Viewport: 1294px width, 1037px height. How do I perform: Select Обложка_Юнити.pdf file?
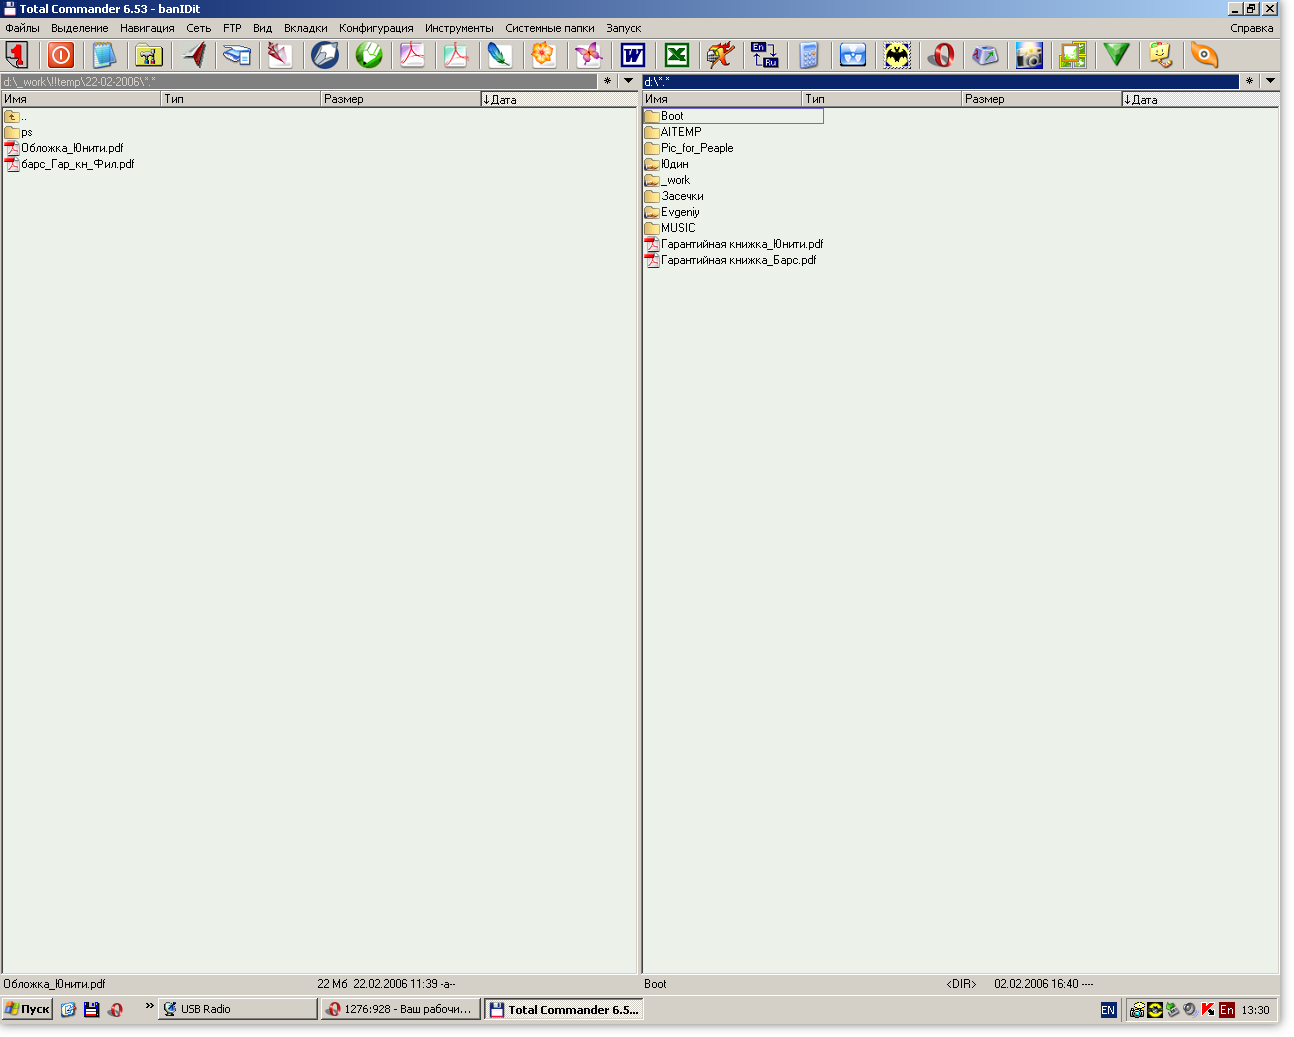click(x=64, y=148)
